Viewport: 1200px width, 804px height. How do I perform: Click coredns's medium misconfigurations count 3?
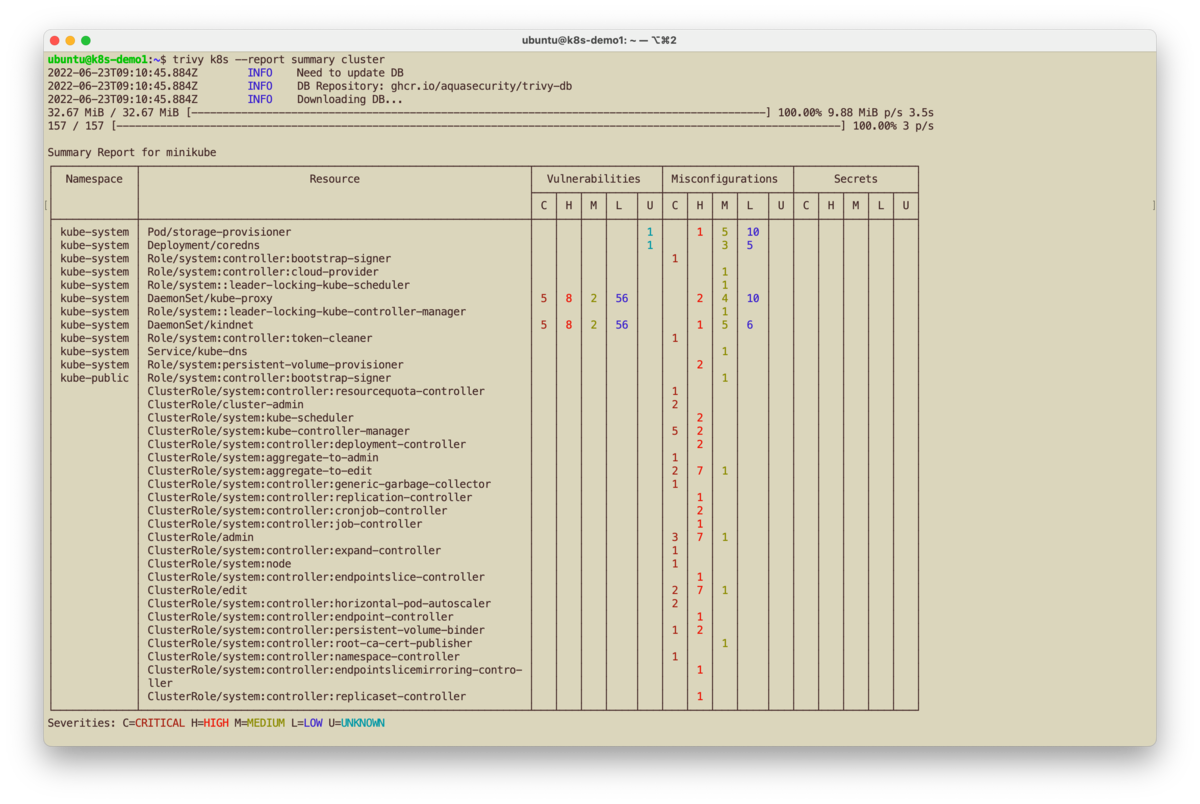coord(725,245)
